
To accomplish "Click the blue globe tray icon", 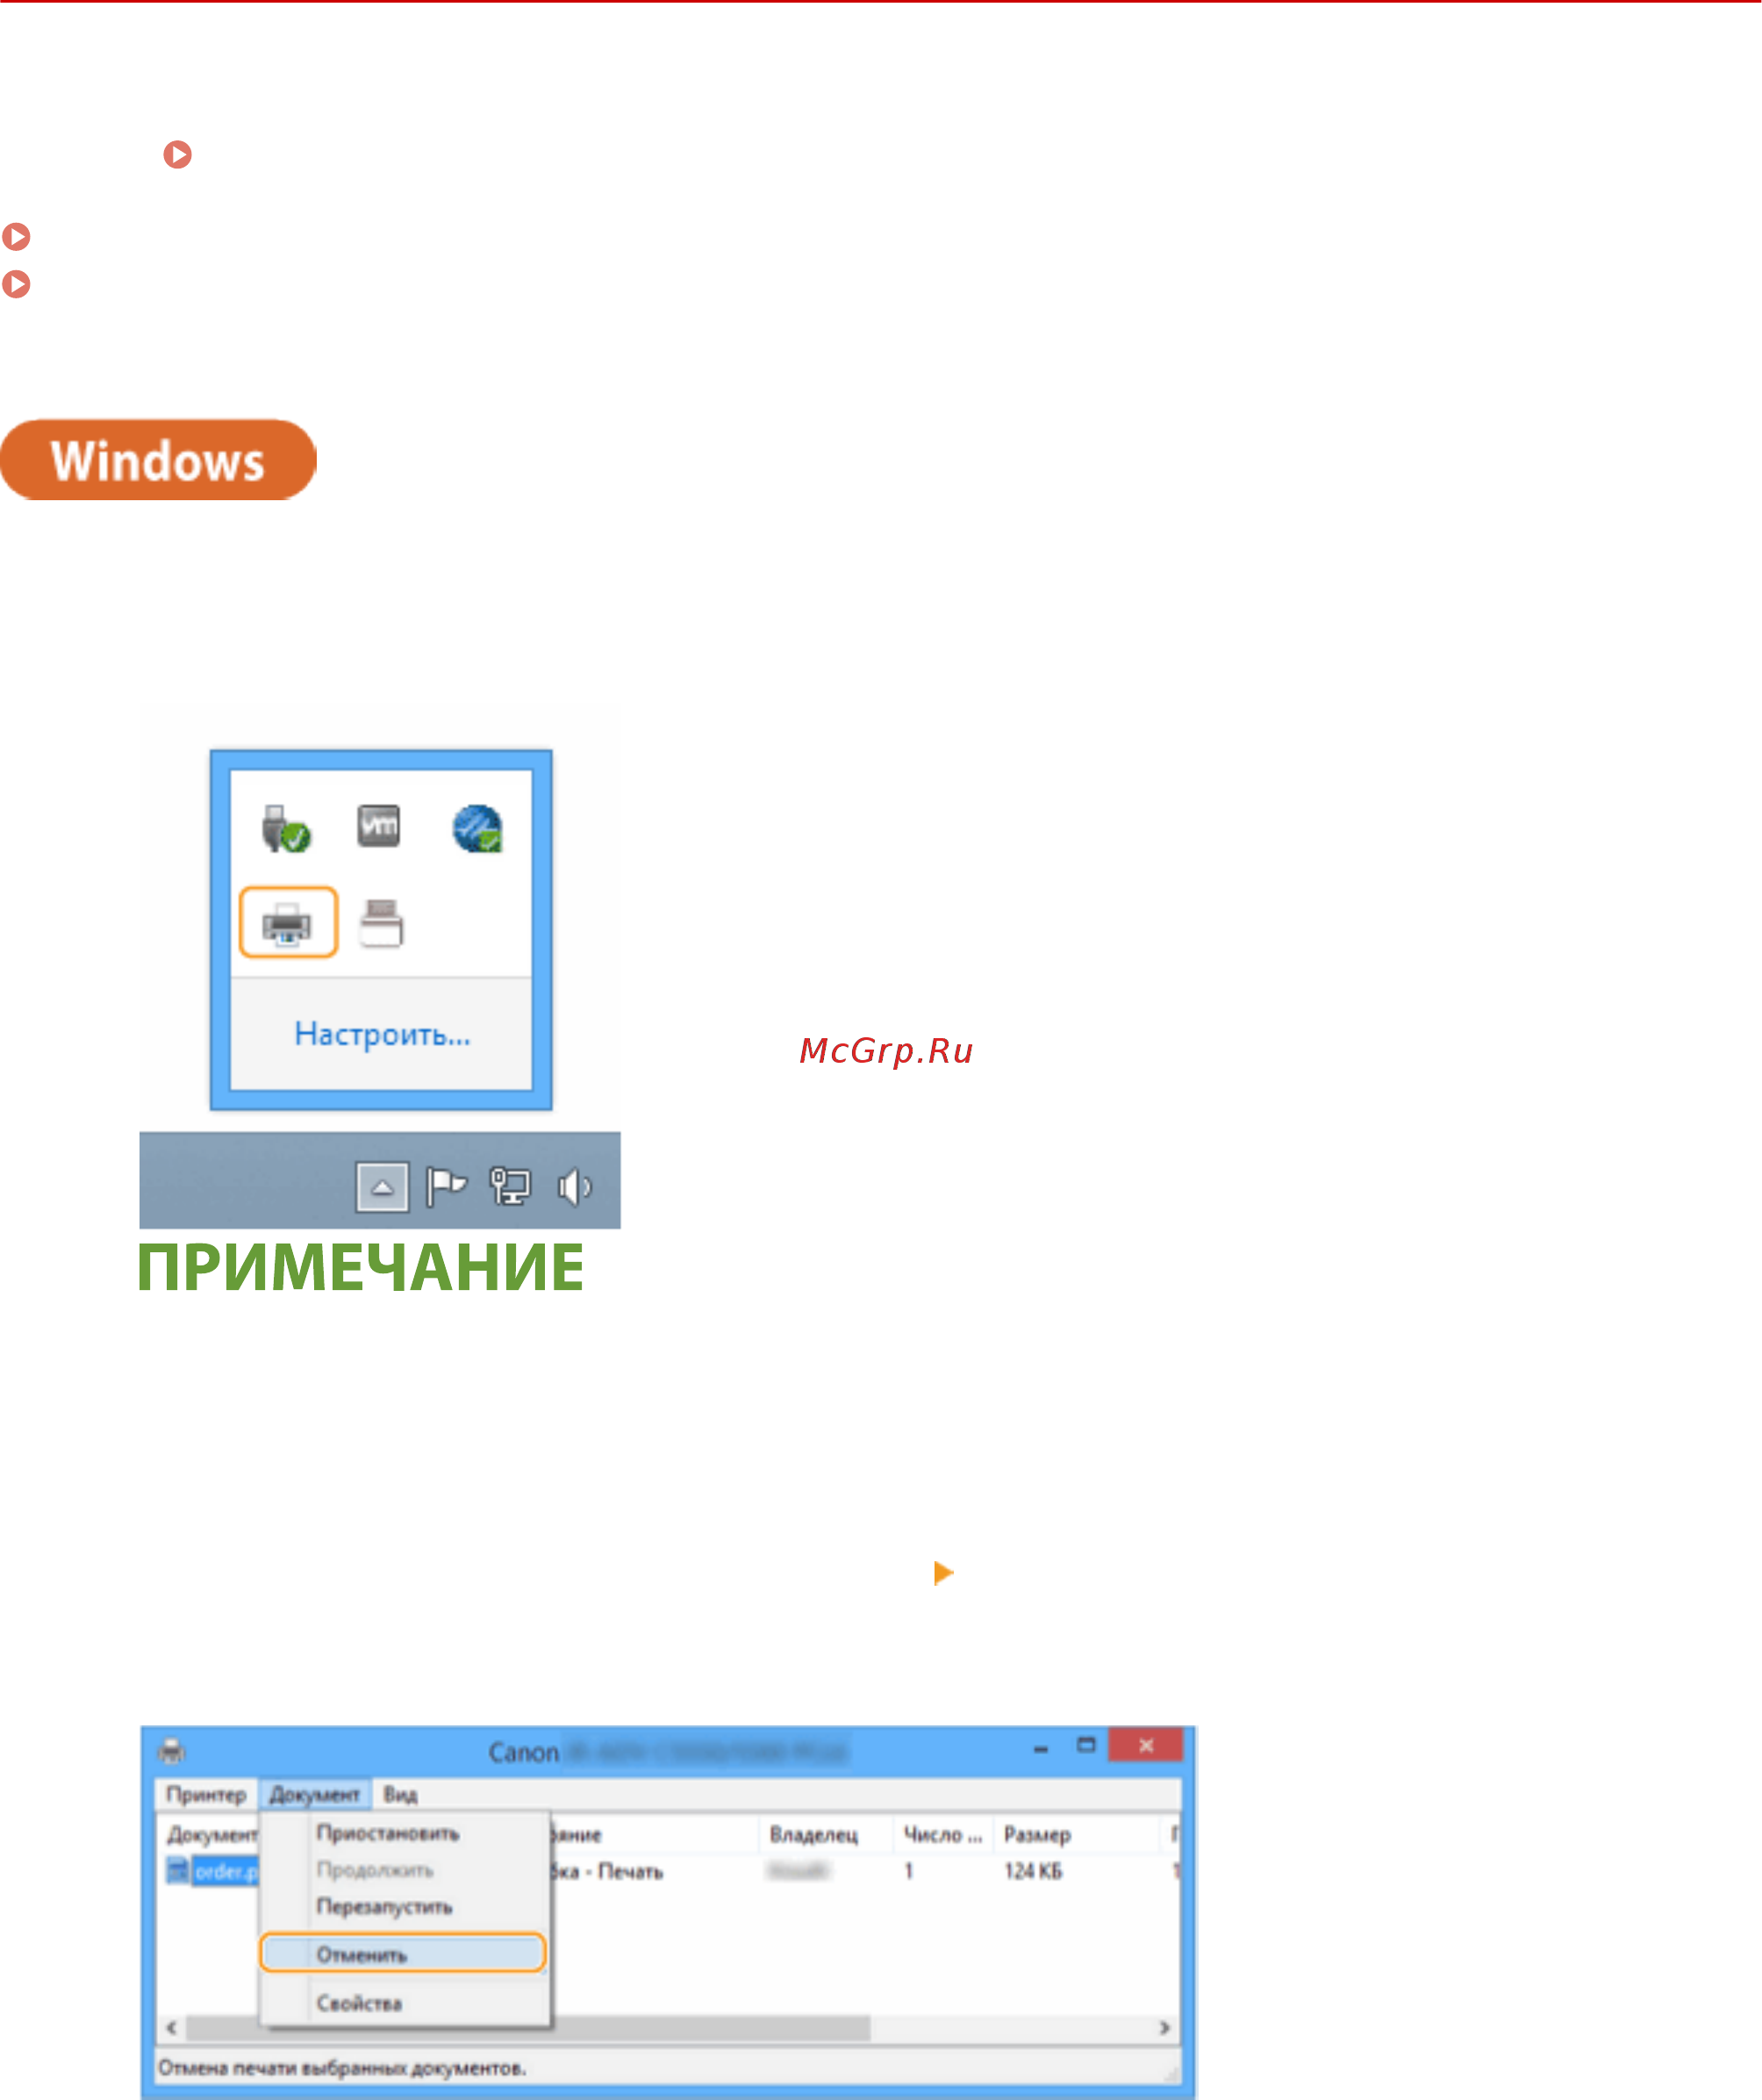I will 477,829.
